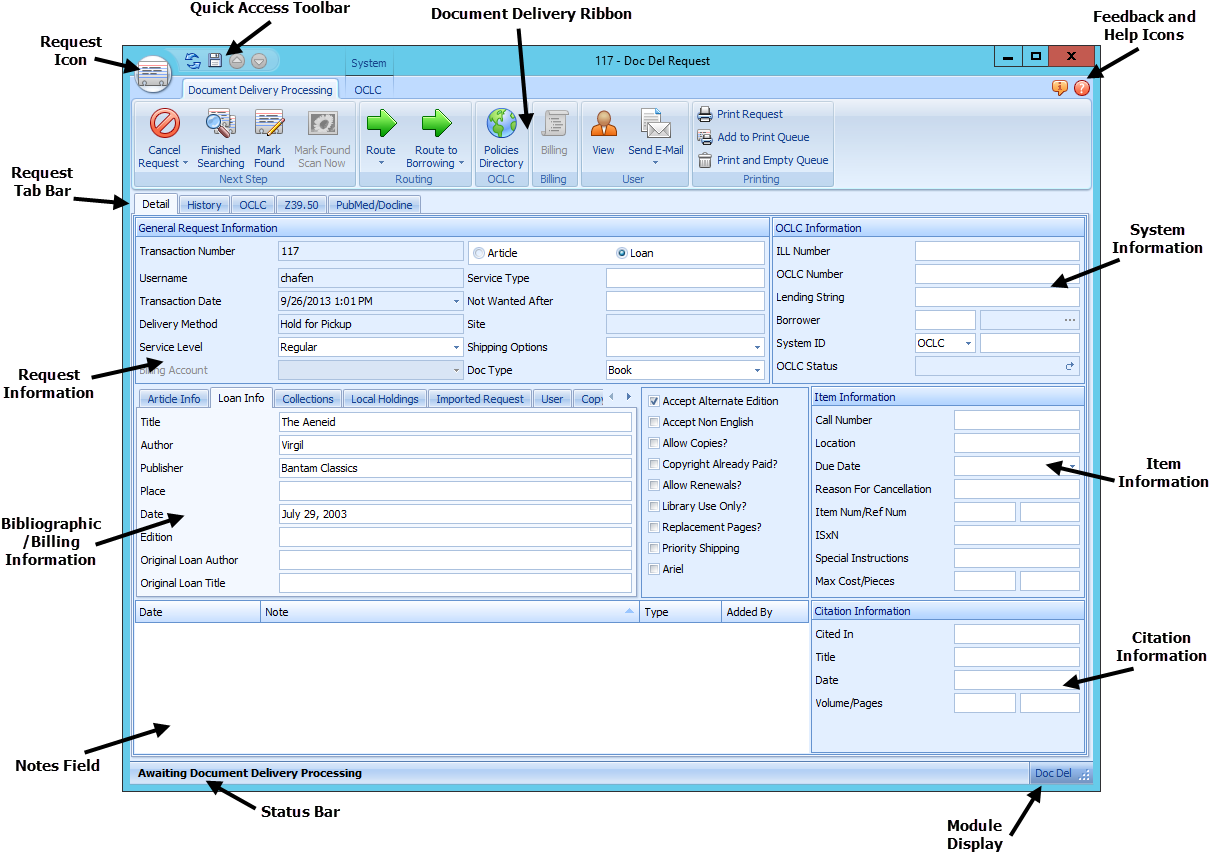
Task: Switch to the History tab
Action: point(204,205)
